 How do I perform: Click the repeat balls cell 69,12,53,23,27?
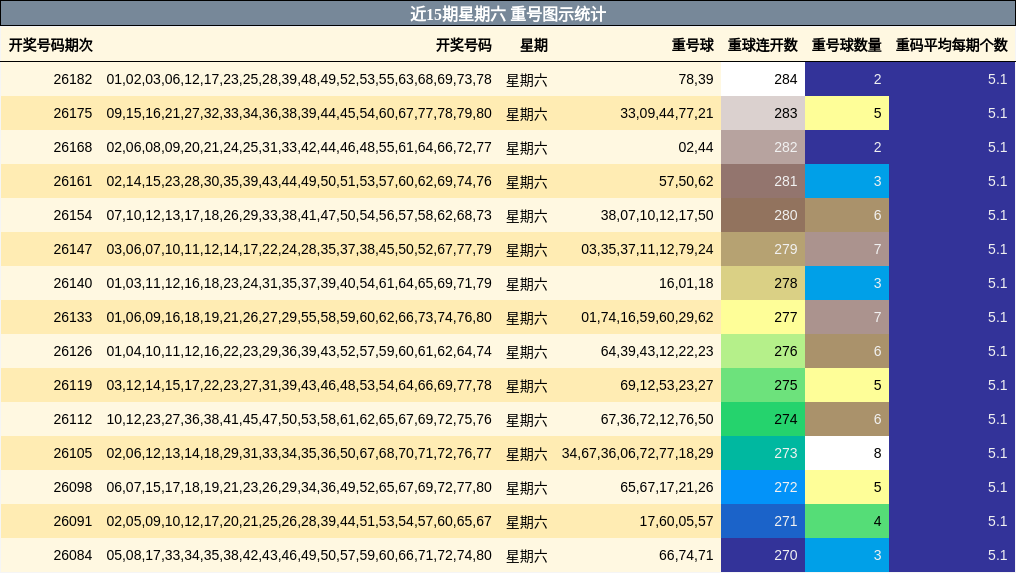666,386
